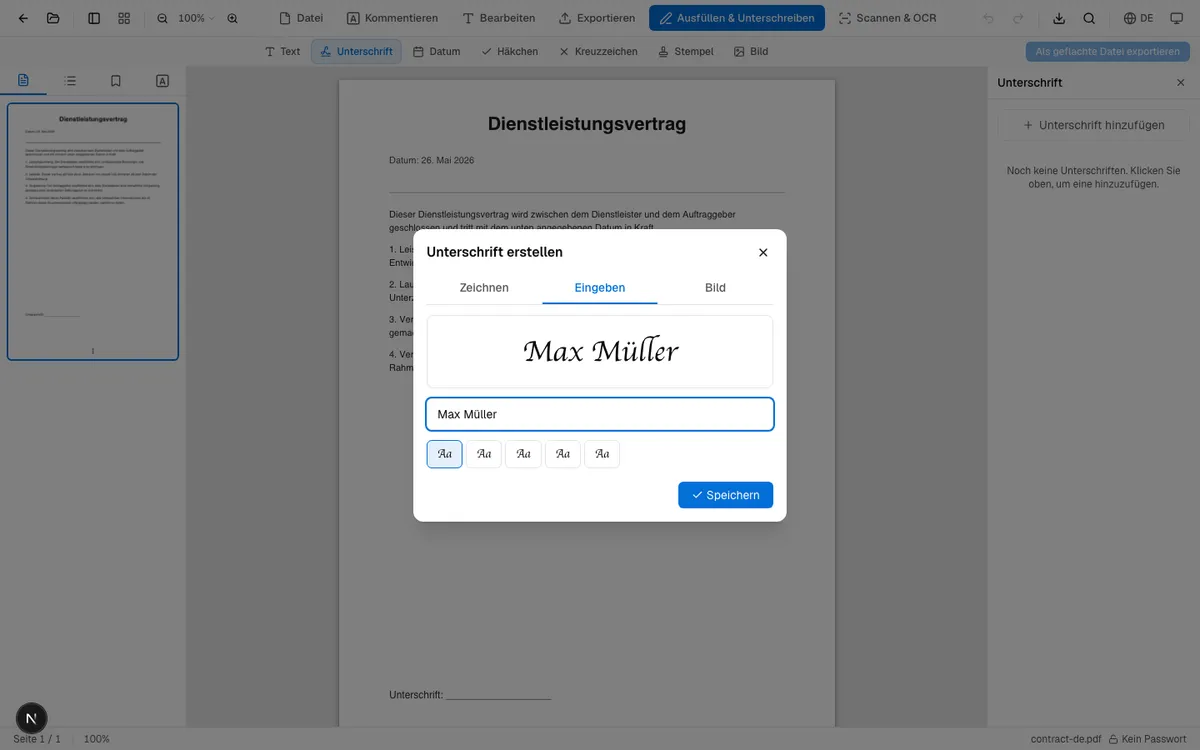Click the Speichern button
Image resolution: width=1200 pixels, height=750 pixels.
pos(725,495)
